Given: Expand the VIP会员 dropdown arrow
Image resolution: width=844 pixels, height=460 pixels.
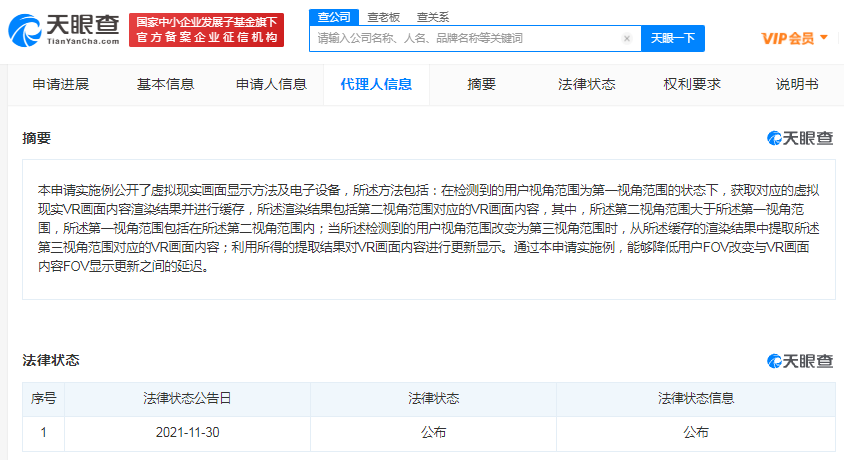Looking at the screenshot, I should [824, 37].
